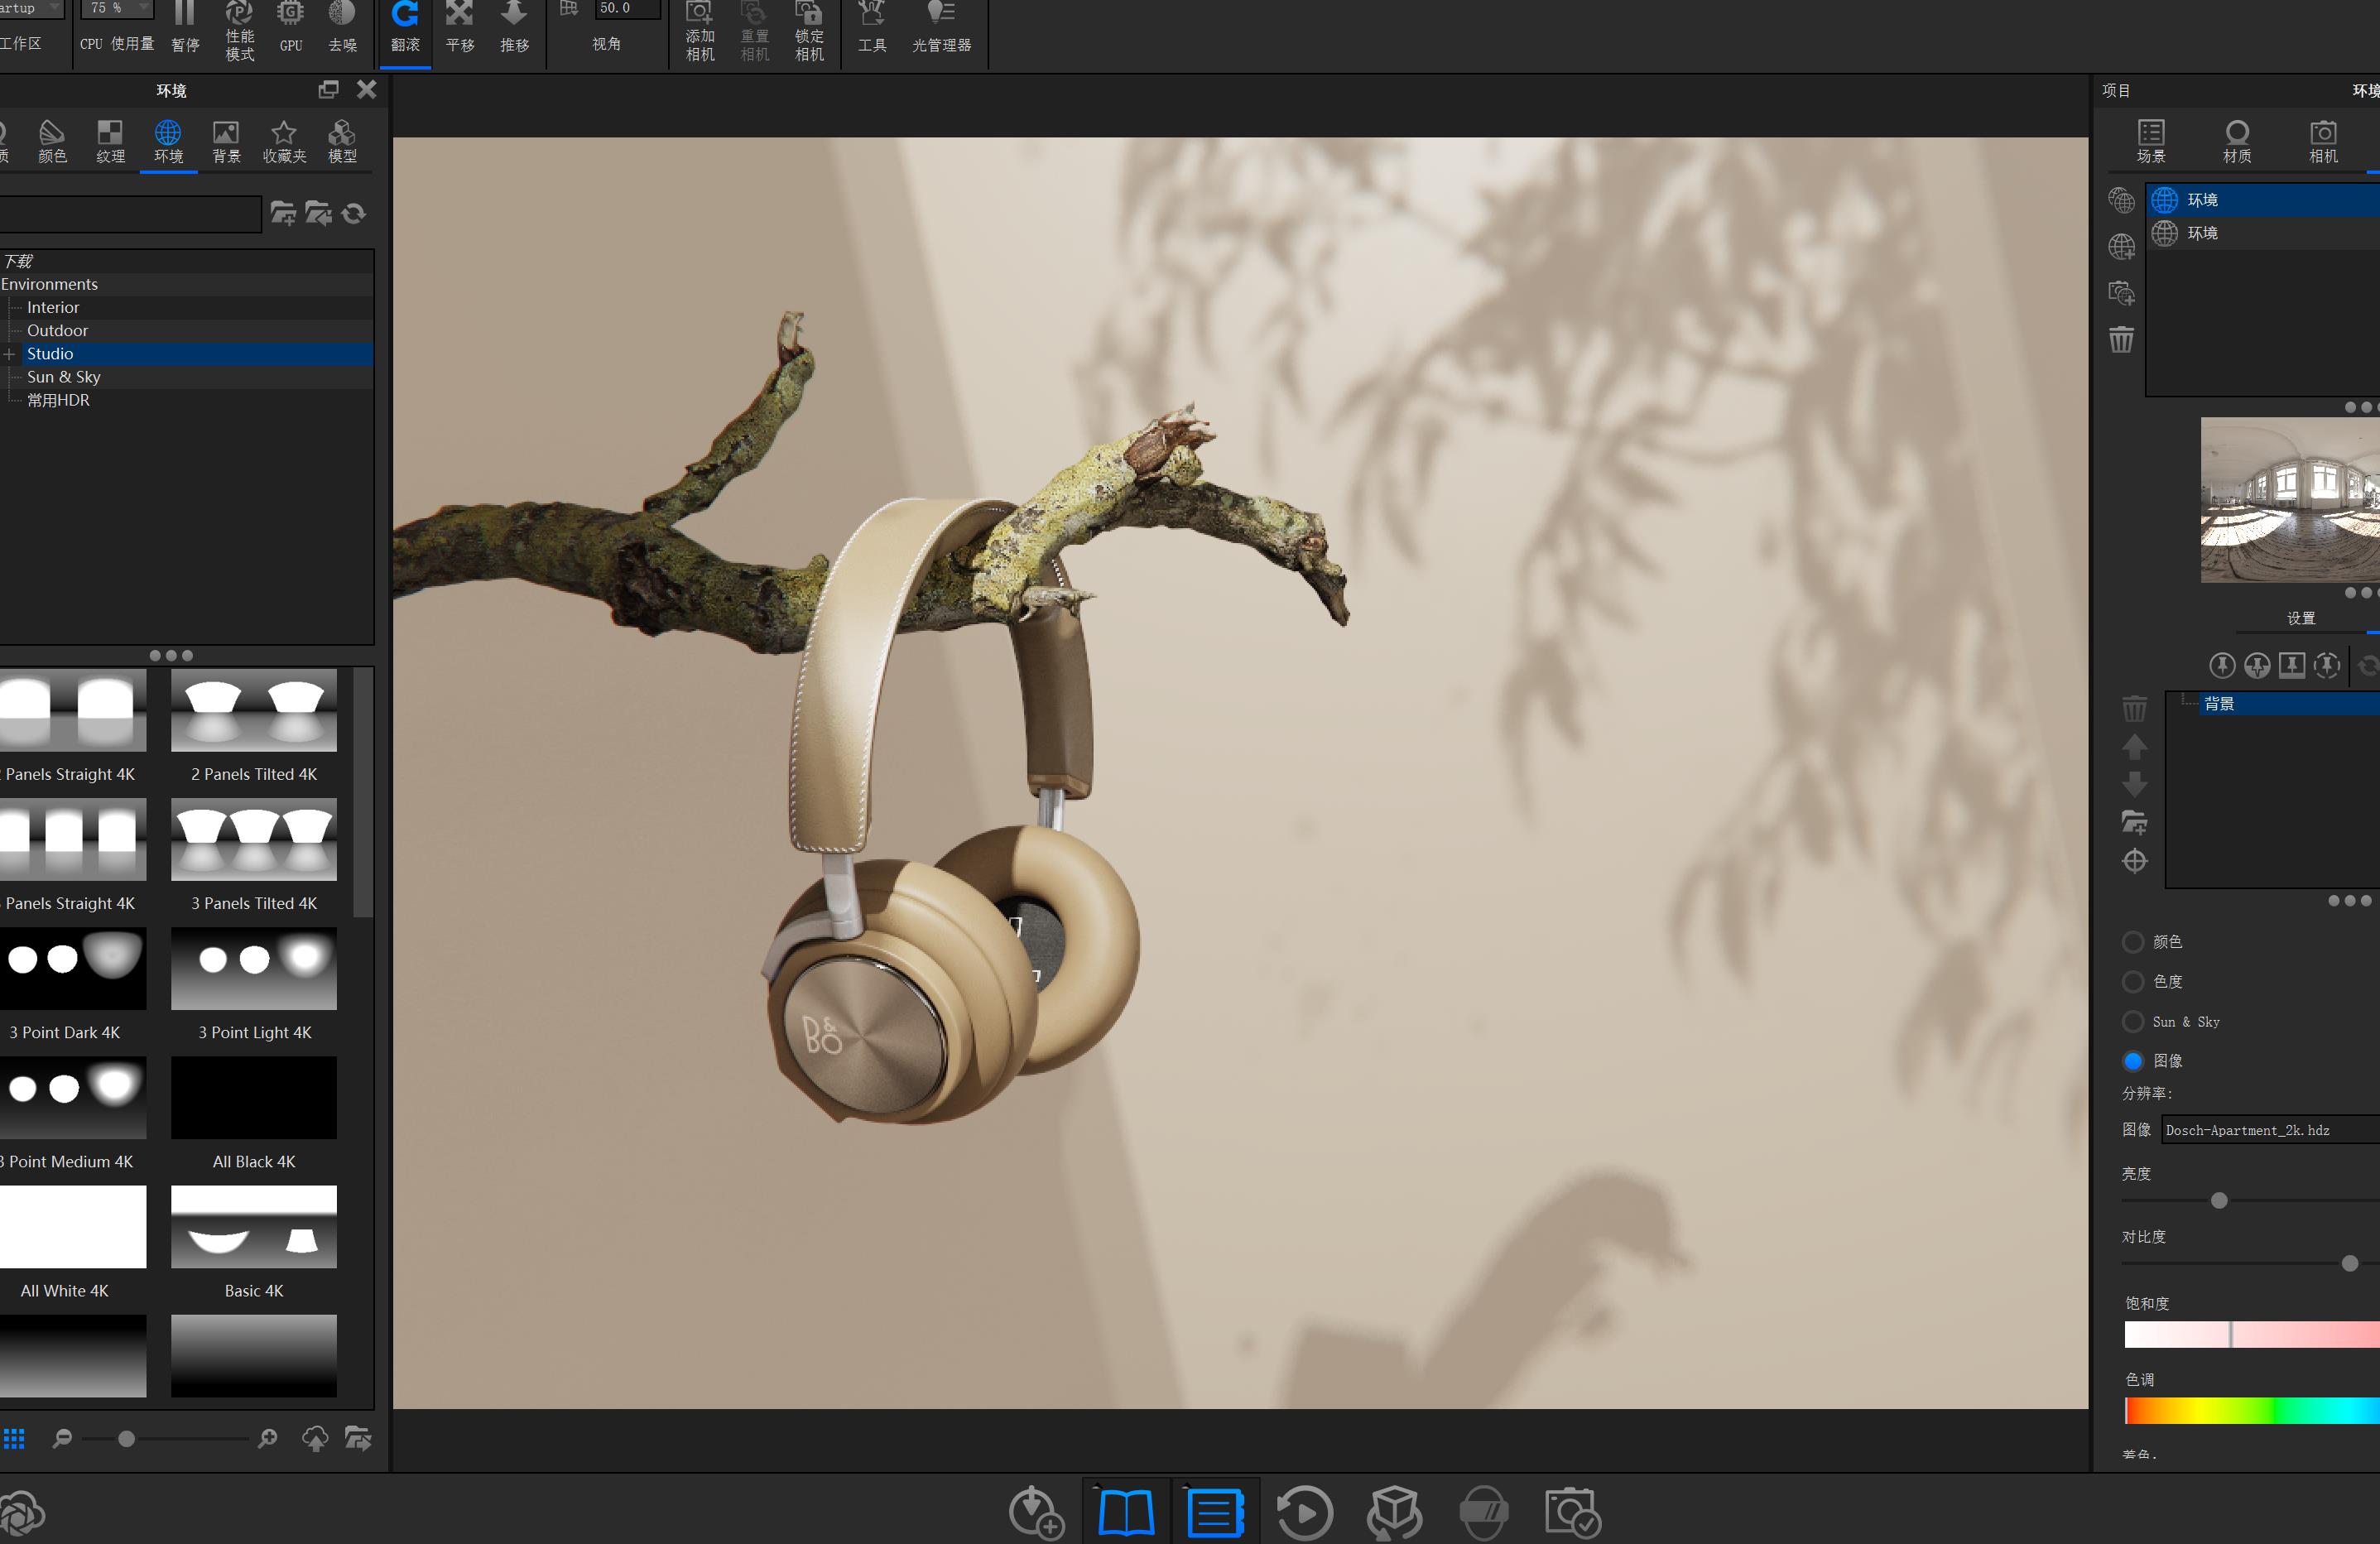Screen dimensions: 2380x1544
Task: Open the render screenshot icon in bottom bar
Action: pos(1572,1512)
